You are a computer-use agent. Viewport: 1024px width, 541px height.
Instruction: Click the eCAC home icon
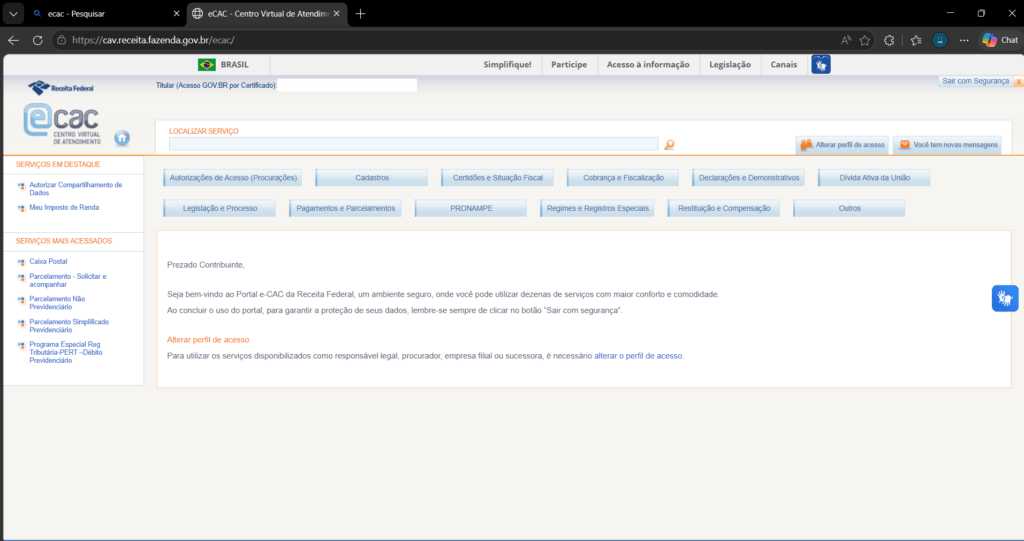click(122, 138)
